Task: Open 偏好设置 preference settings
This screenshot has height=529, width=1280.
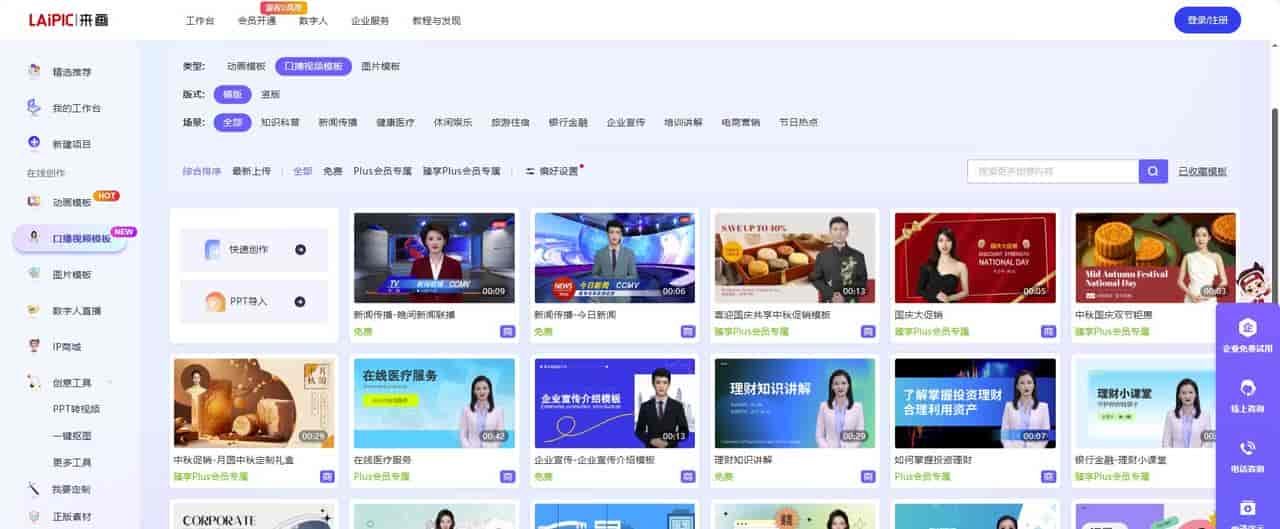Action: point(552,171)
